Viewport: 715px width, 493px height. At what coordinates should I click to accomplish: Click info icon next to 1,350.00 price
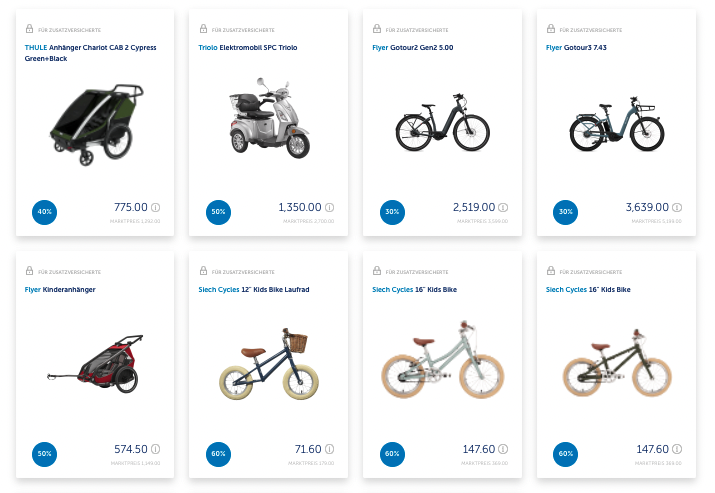(x=330, y=208)
